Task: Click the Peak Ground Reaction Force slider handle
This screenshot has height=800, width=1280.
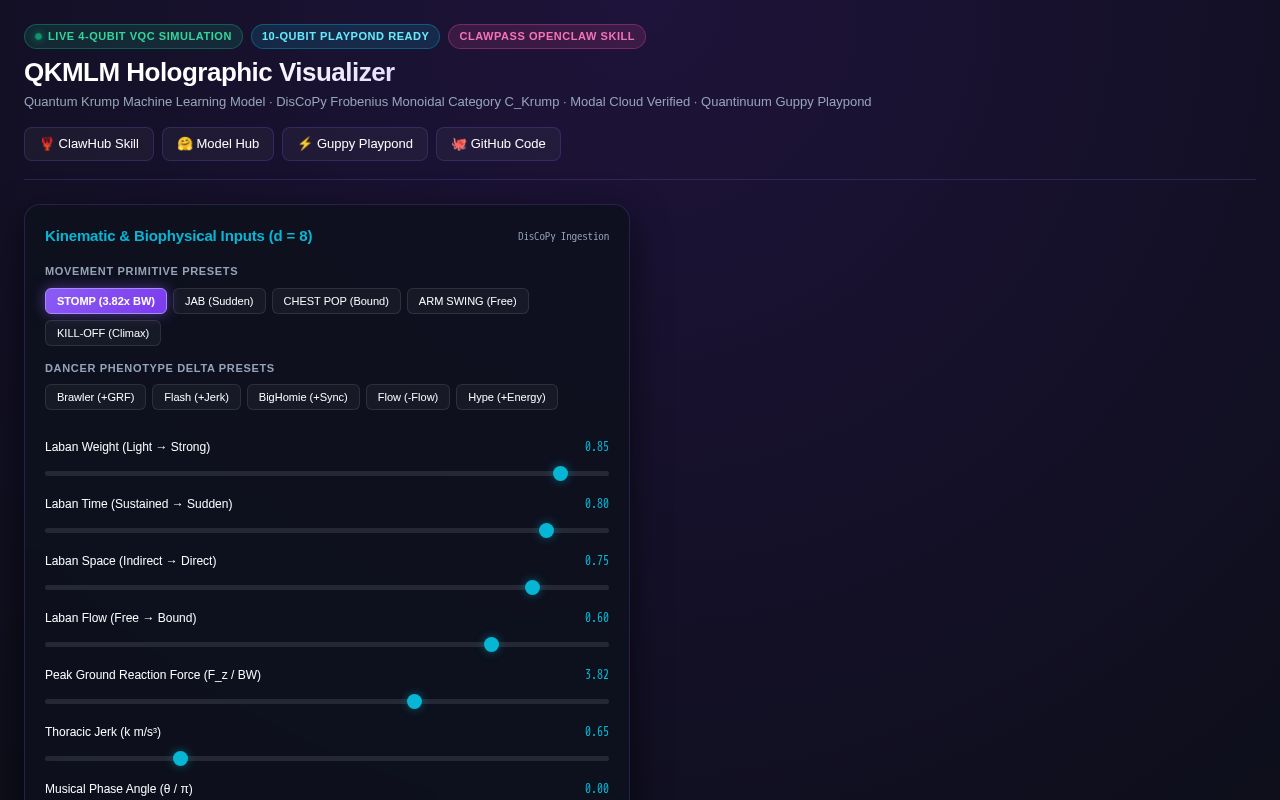Action: coord(414,701)
